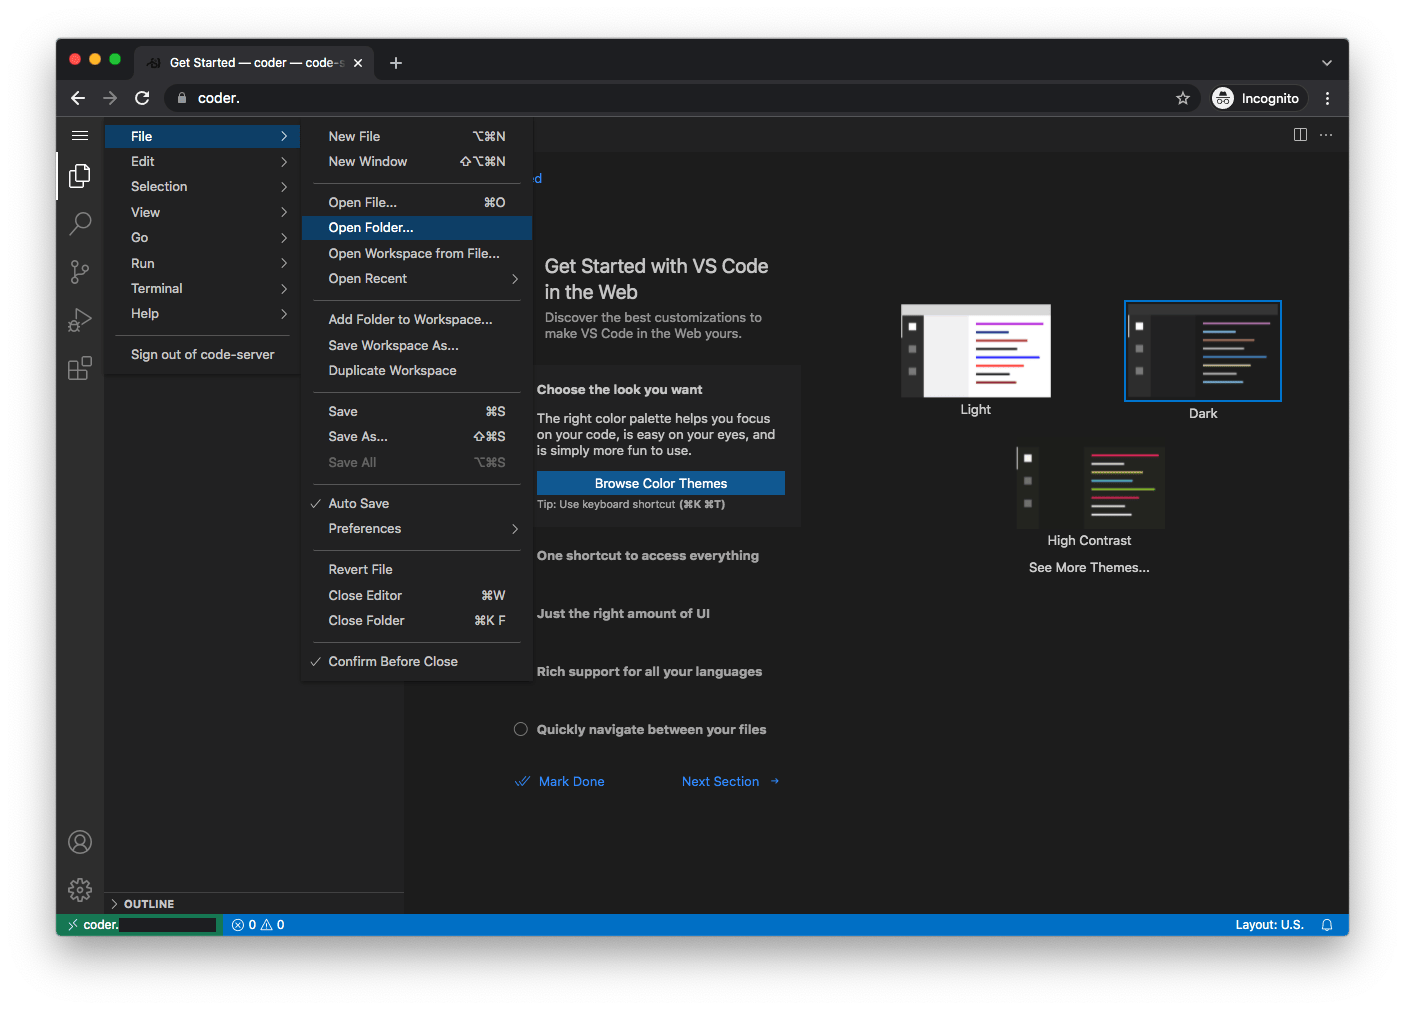This screenshot has height=1010, width=1405.
Task: Open the Run and Debug view
Action: (x=80, y=320)
